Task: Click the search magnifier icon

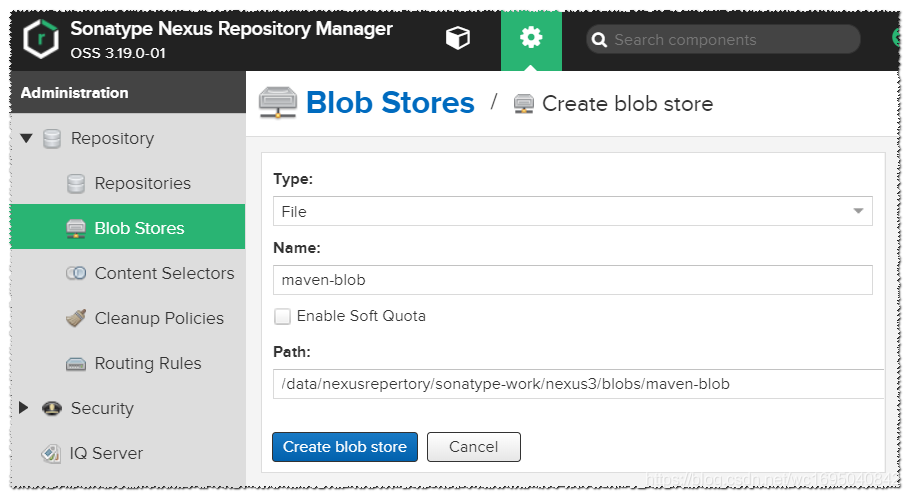Action: point(600,40)
